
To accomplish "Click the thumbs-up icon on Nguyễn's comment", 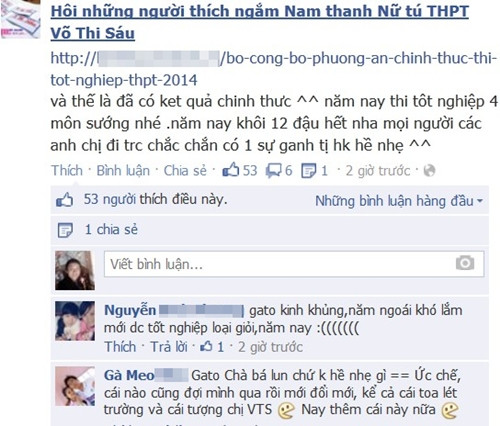I will pyautogui.click(x=206, y=346).
